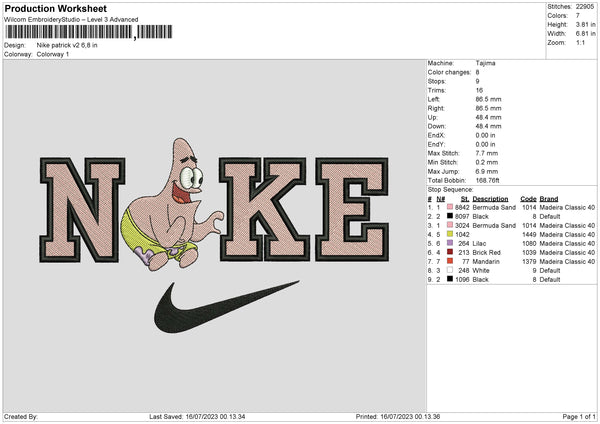The height and width of the screenshot is (424, 600).
Task: Click the letter E in the design preview
Action: pyautogui.click(x=352, y=209)
